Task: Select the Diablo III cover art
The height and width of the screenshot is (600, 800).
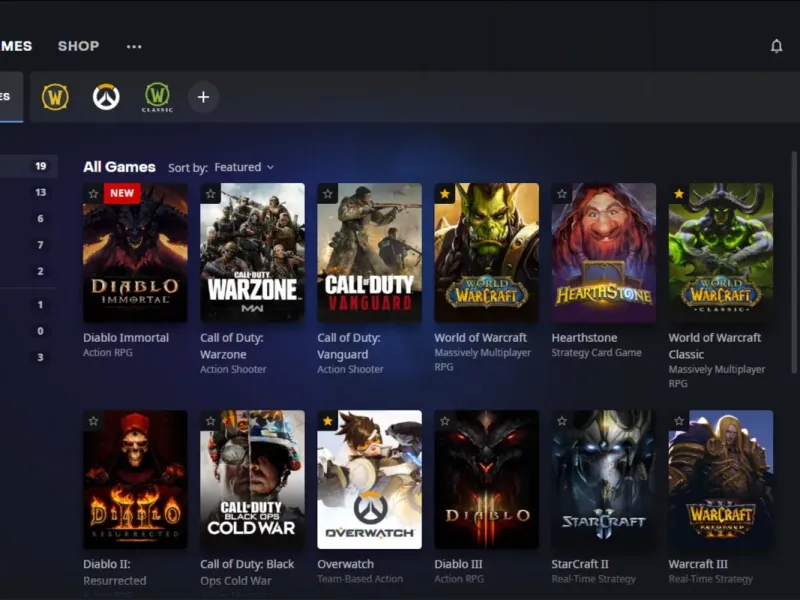Action: click(487, 480)
